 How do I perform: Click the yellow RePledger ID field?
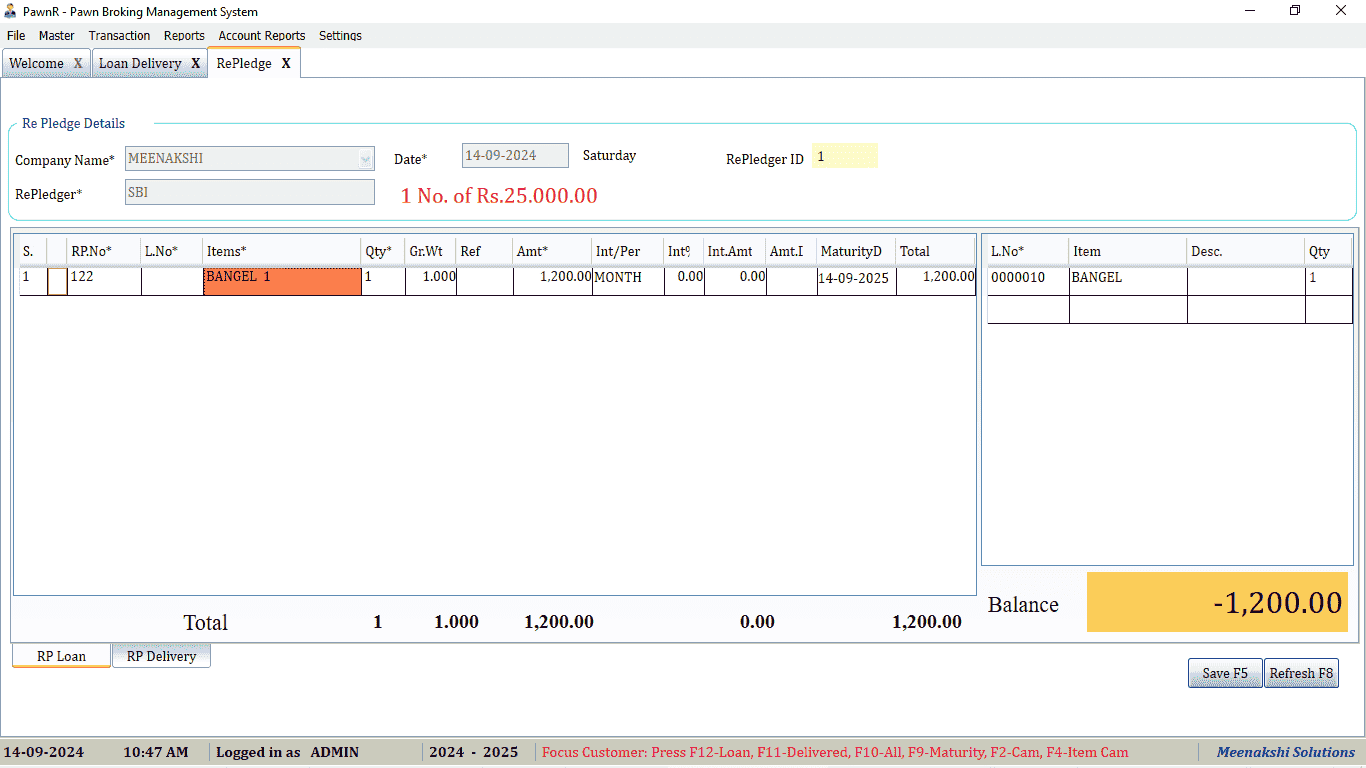click(844, 156)
